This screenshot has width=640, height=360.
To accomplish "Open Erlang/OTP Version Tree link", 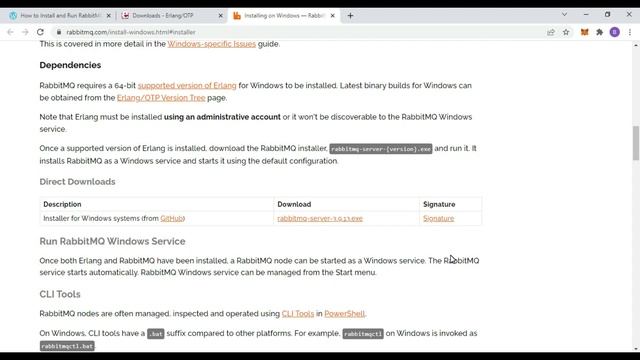I will pyautogui.click(x=161, y=98).
